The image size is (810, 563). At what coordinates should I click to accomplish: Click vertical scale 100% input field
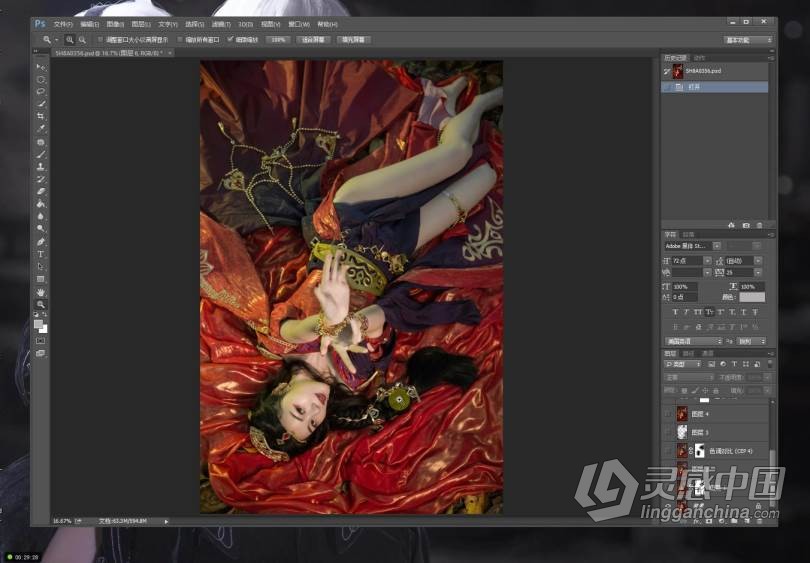pos(685,287)
